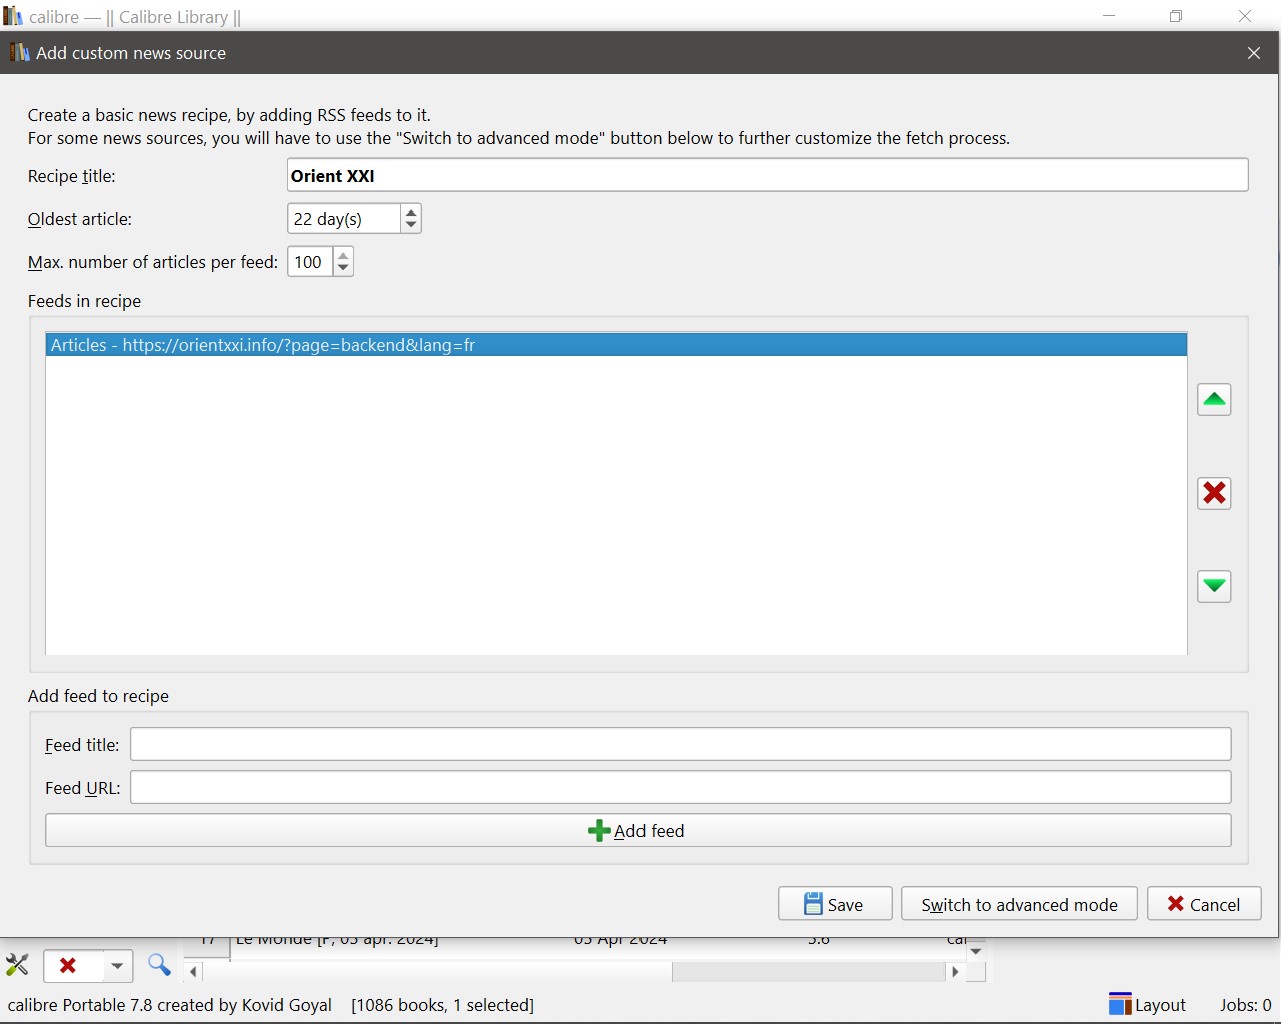Remove selected feed with red X

[1214, 493]
